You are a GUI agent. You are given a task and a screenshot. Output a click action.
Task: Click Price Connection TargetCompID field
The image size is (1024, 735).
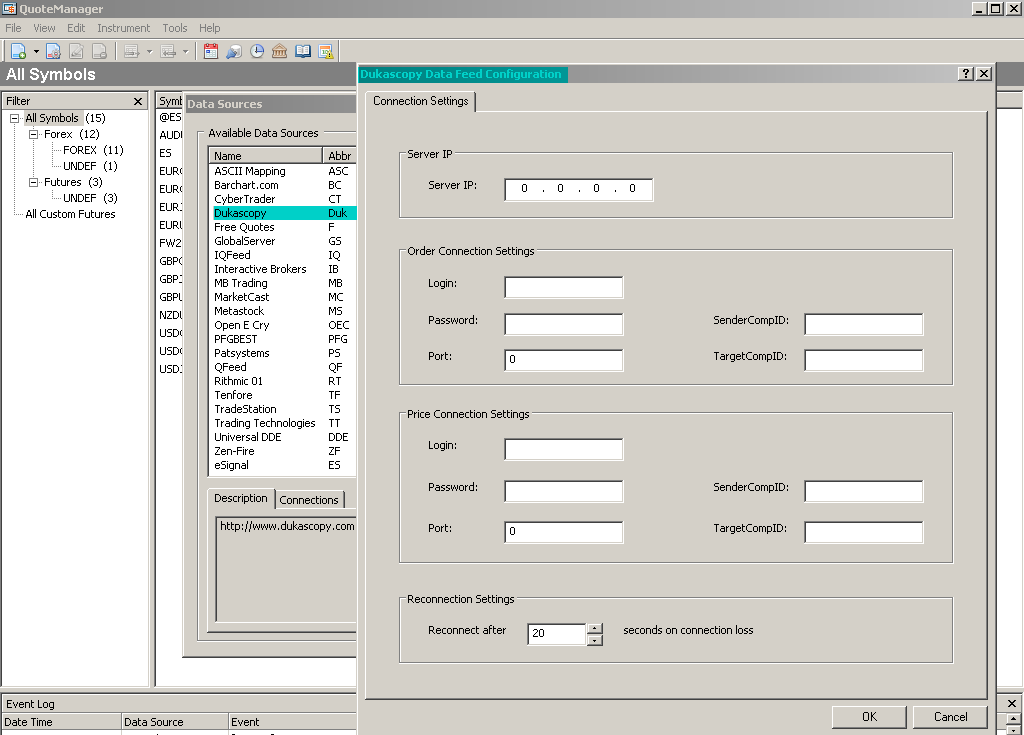(863, 532)
